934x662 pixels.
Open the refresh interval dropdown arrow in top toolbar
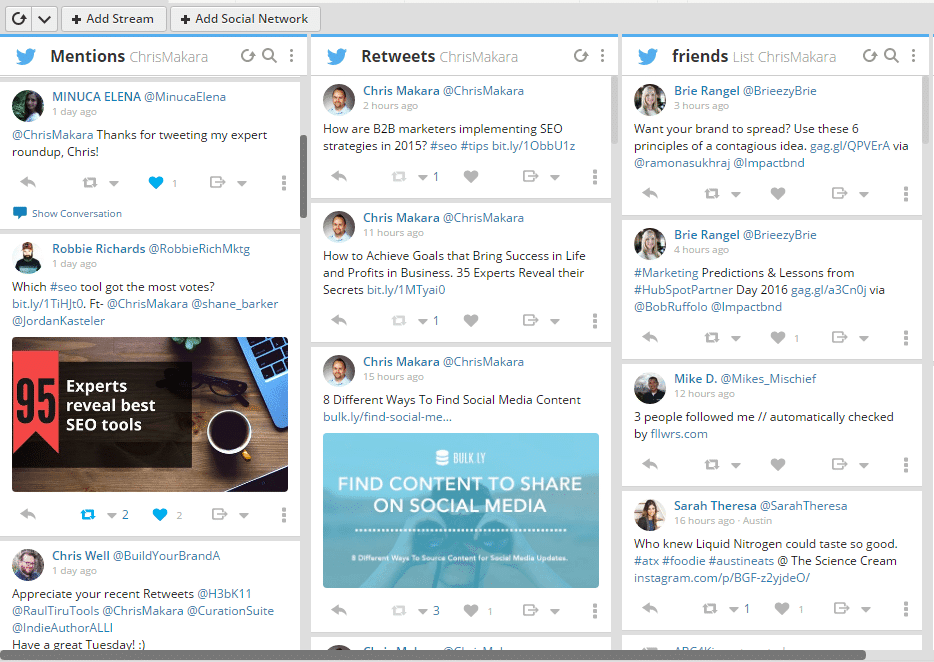[x=44, y=19]
